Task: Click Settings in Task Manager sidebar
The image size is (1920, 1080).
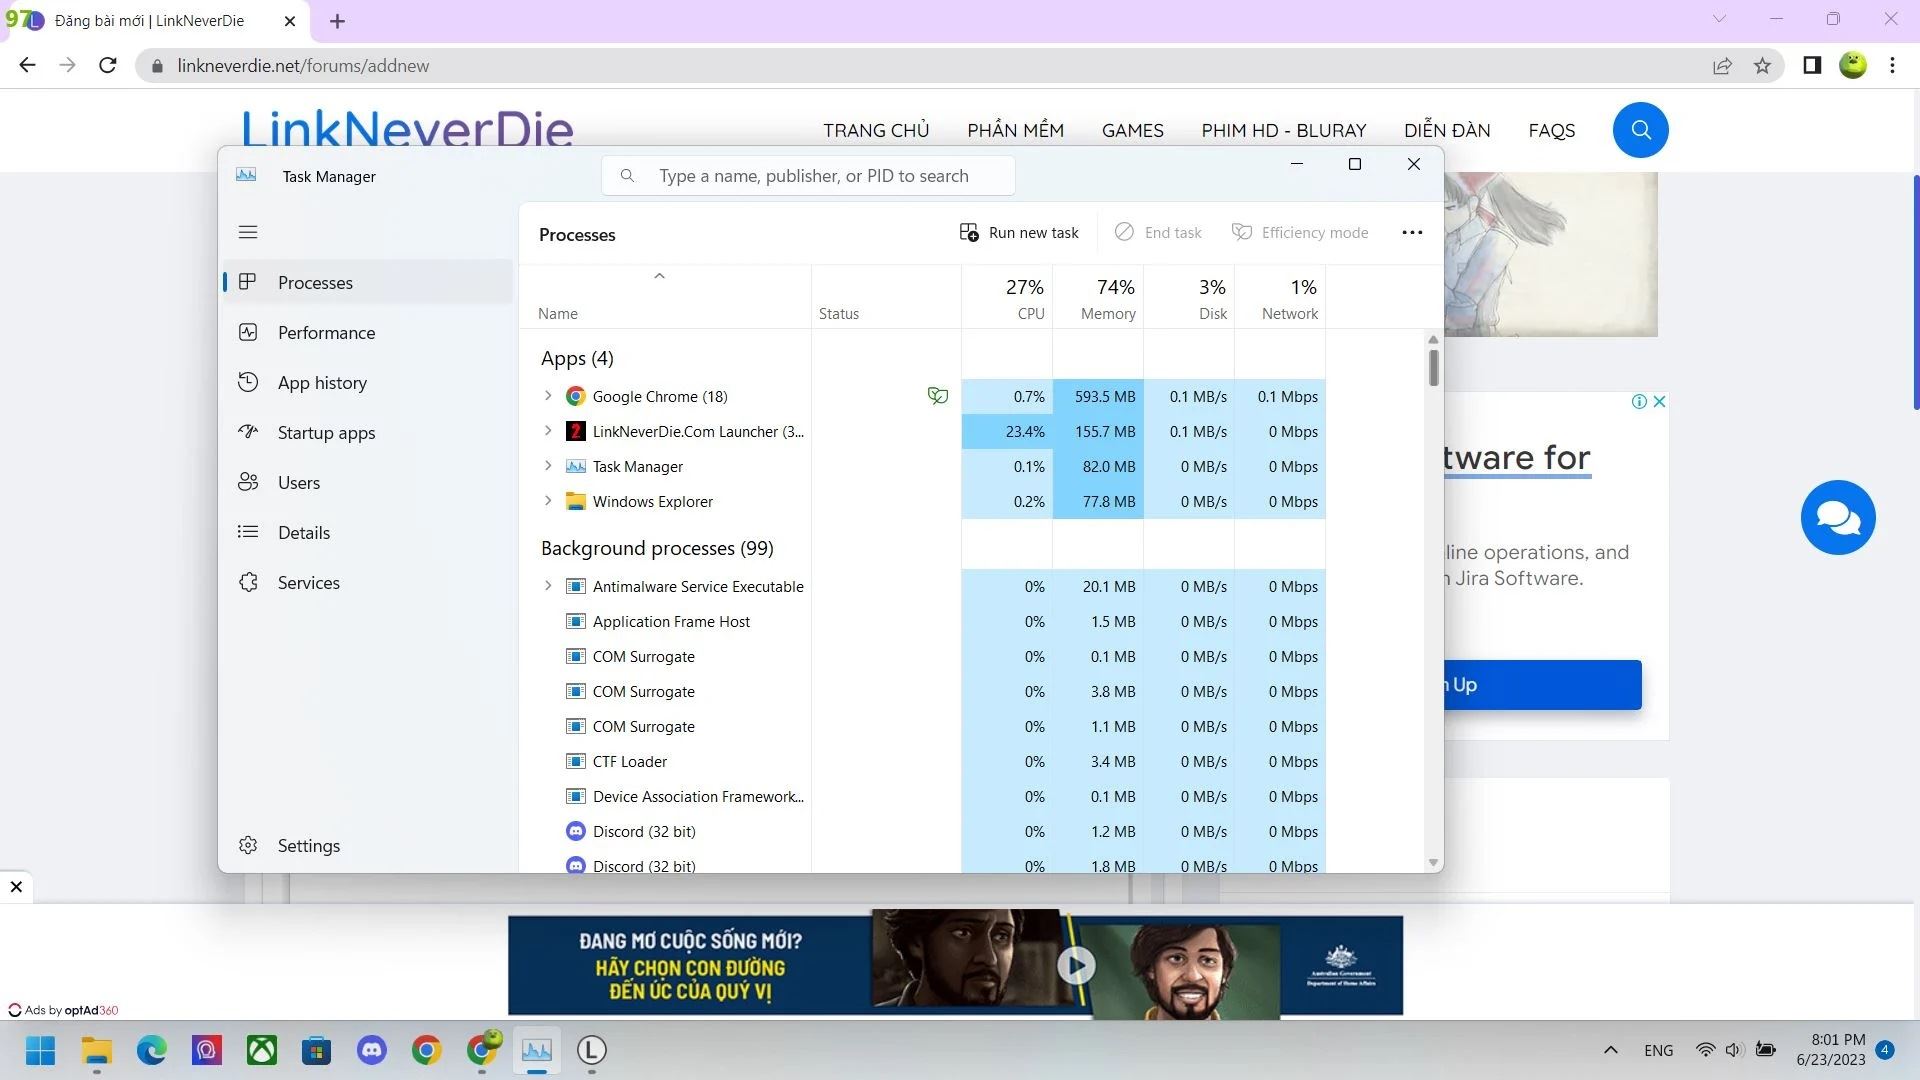Action: [x=310, y=845]
